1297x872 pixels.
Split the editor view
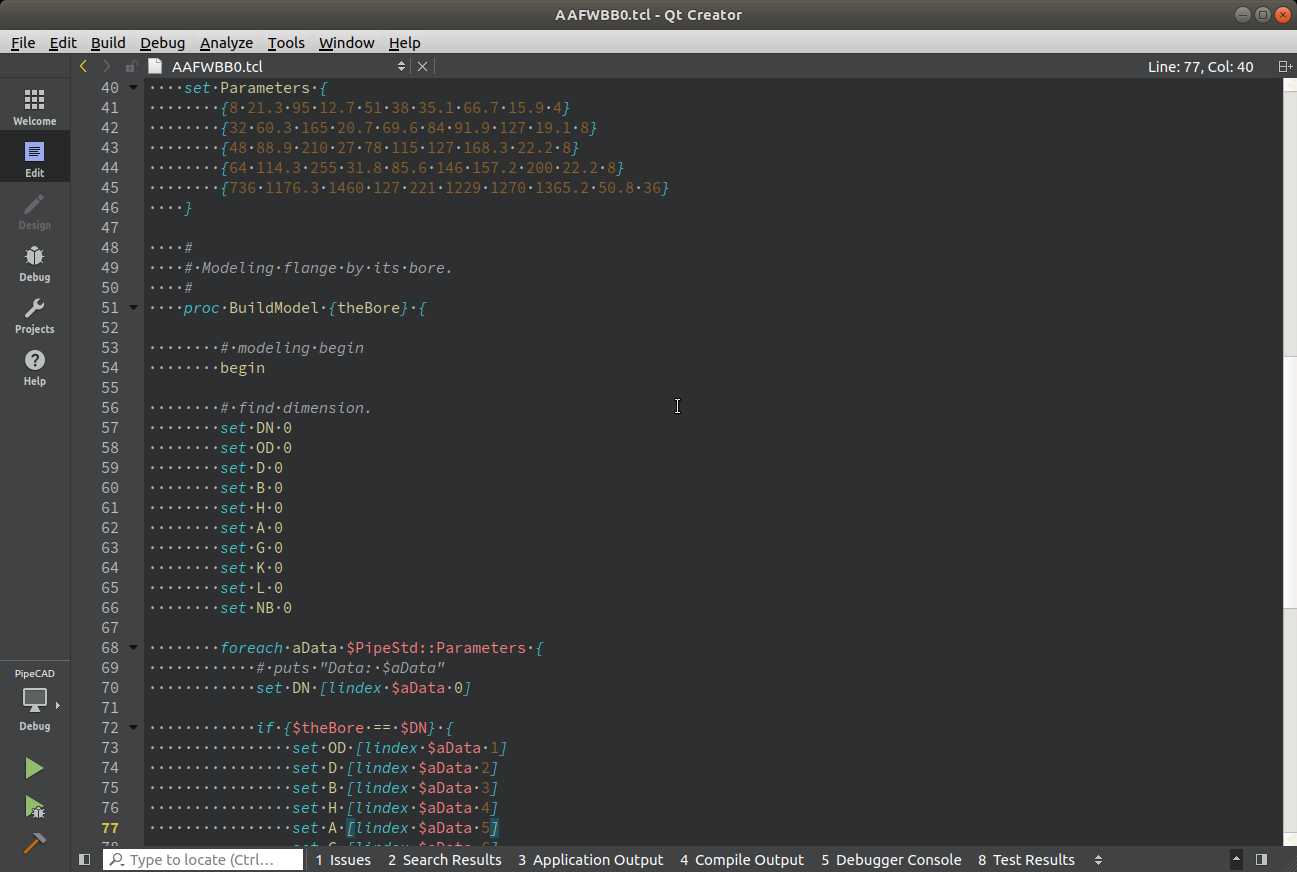pos(1285,66)
